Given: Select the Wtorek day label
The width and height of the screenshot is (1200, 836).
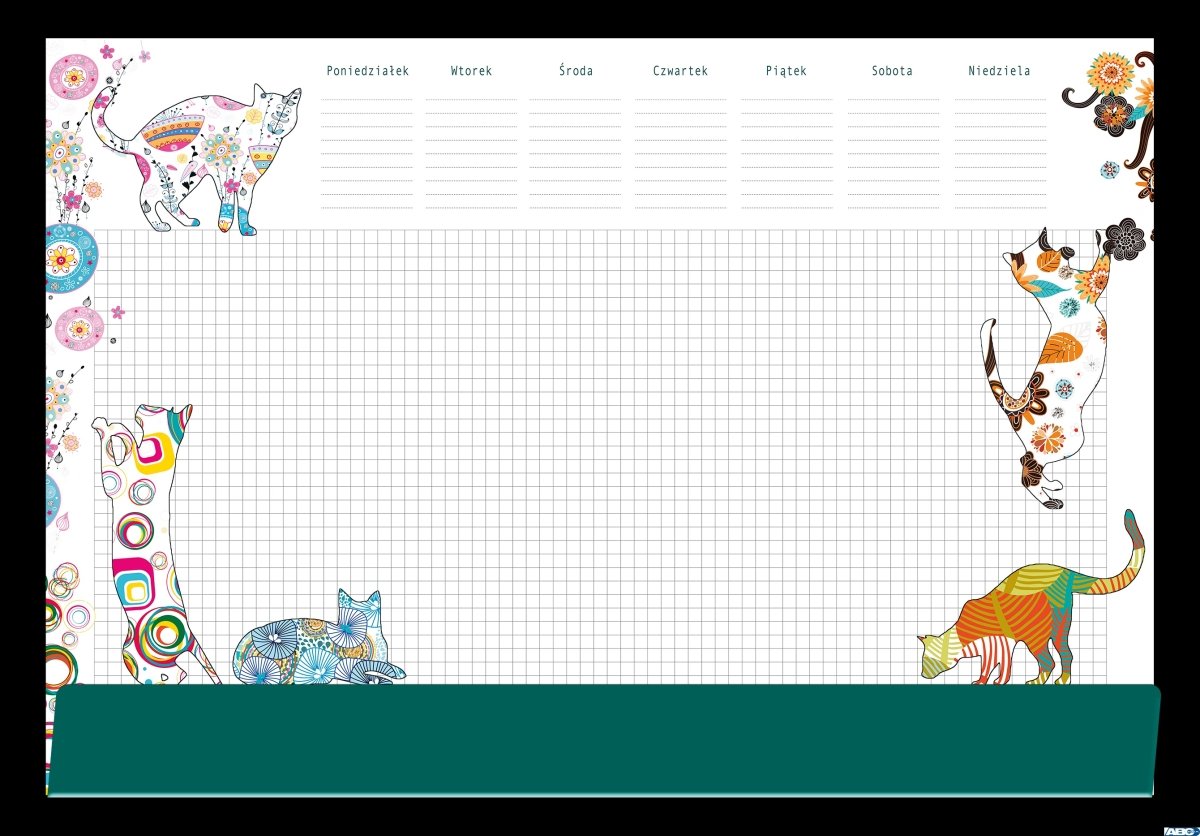Looking at the screenshot, I should coord(471,71).
